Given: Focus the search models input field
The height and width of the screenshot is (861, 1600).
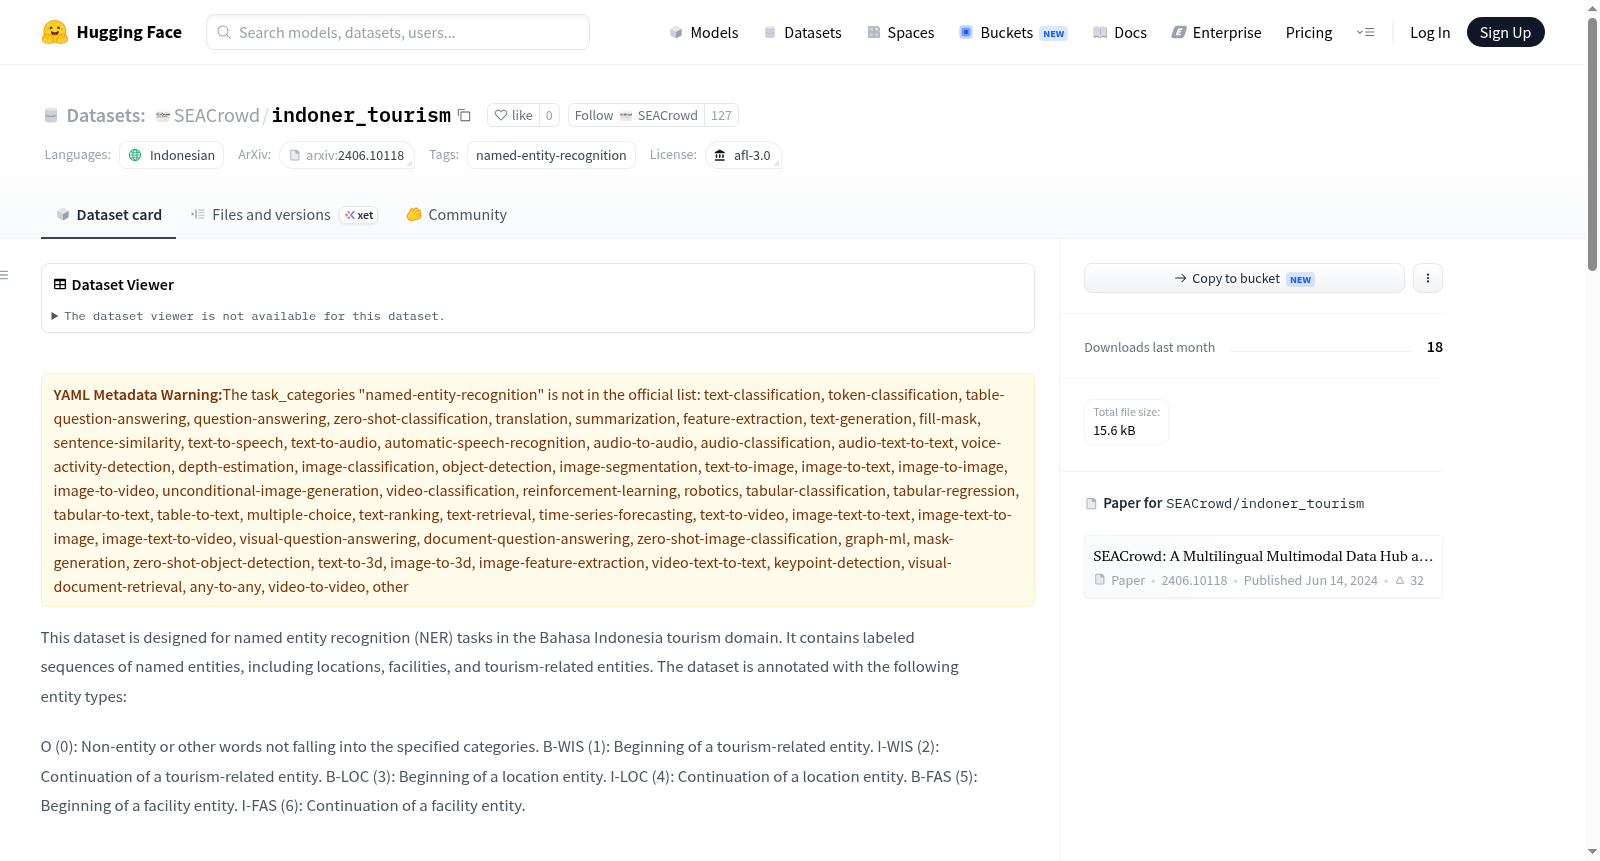Looking at the screenshot, I should coord(398,32).
